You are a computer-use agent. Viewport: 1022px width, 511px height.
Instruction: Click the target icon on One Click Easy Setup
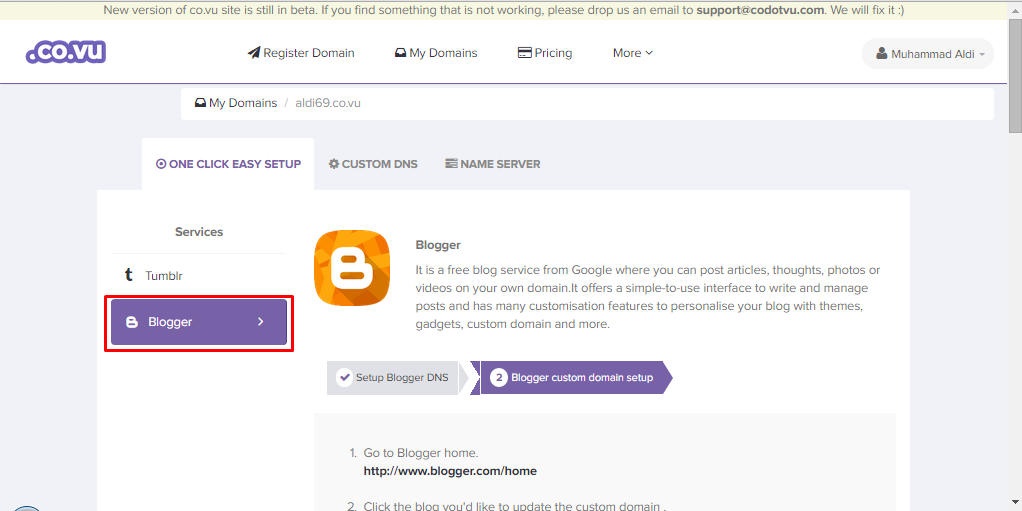(161, 164)
